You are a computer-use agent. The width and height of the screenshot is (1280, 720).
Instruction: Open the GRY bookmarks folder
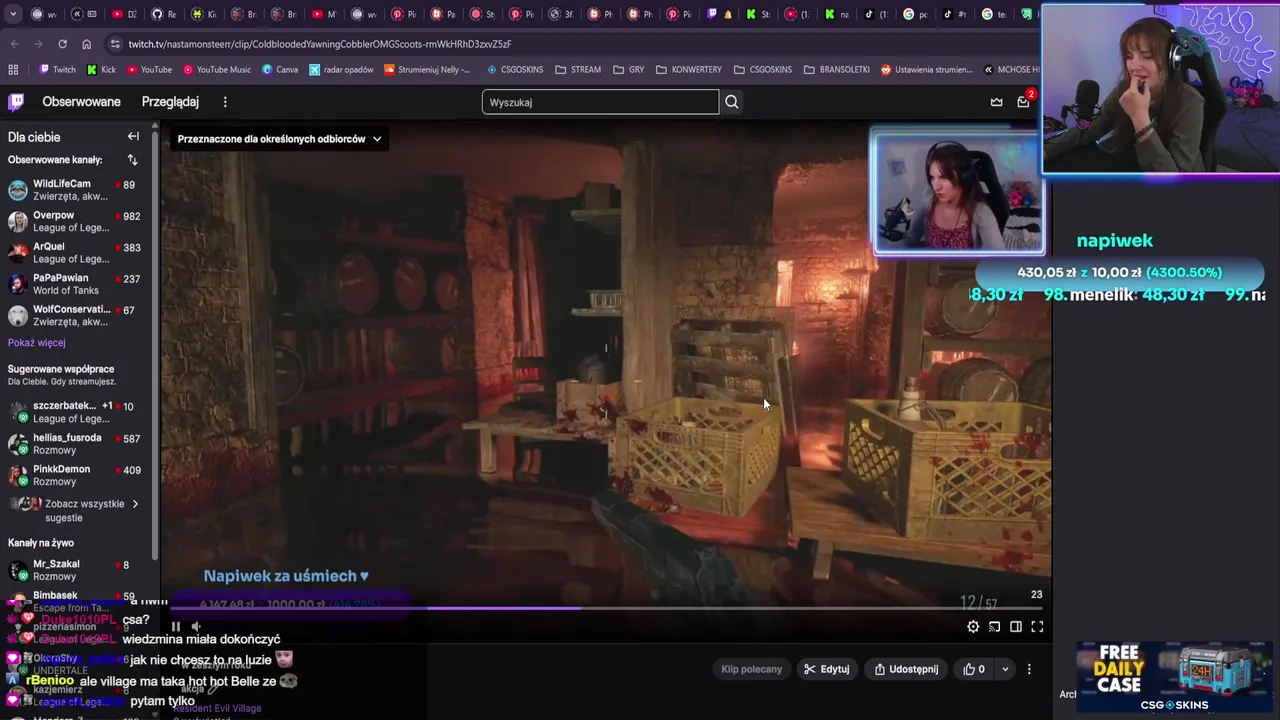coord(628,70)
